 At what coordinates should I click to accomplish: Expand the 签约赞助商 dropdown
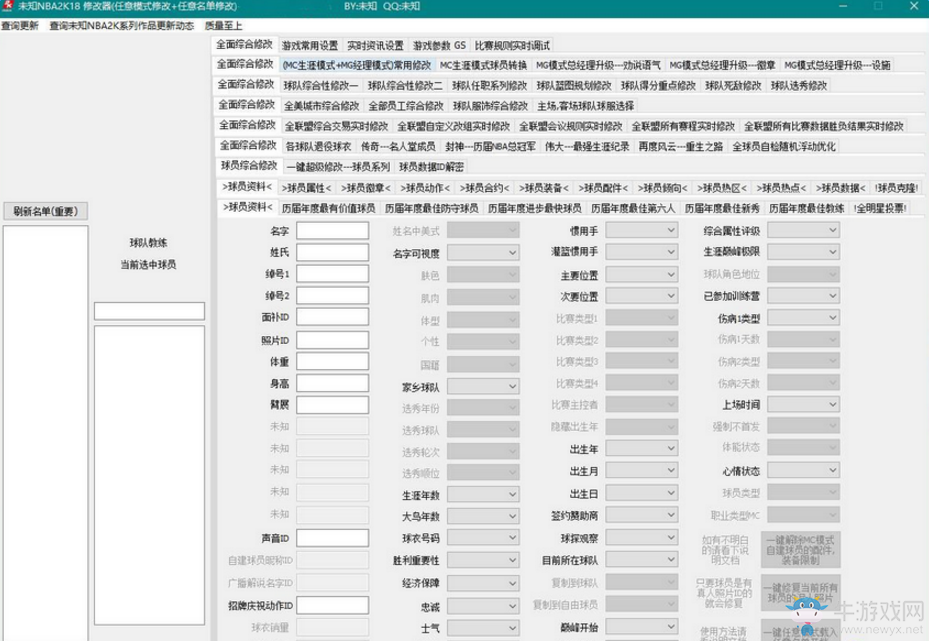click(642, 515)
